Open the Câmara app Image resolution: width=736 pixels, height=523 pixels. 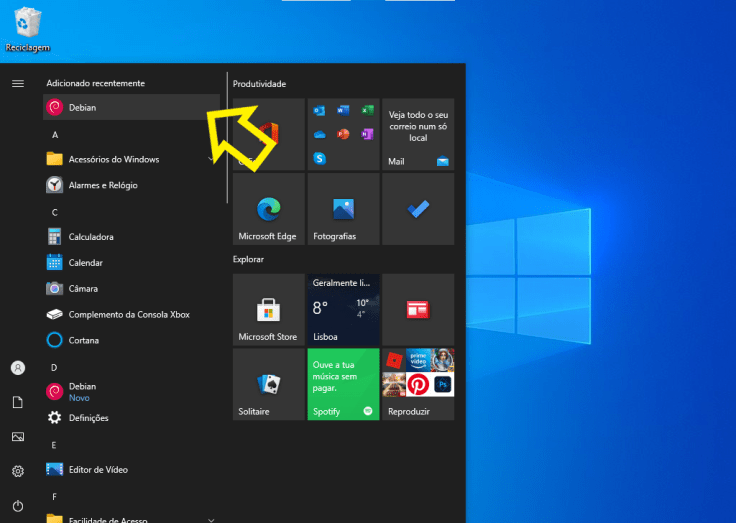click(85, 288)
